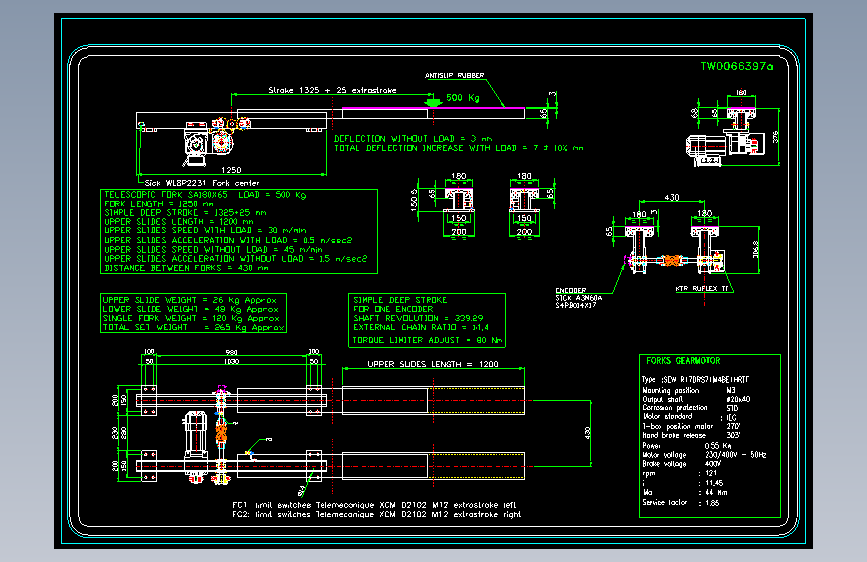The width and height of the screenshot is (867, 562).
Task: Select 'LOWER SLIDE WEIGHT = 49 Kg Approx'
Action: (x=191, y=309)
